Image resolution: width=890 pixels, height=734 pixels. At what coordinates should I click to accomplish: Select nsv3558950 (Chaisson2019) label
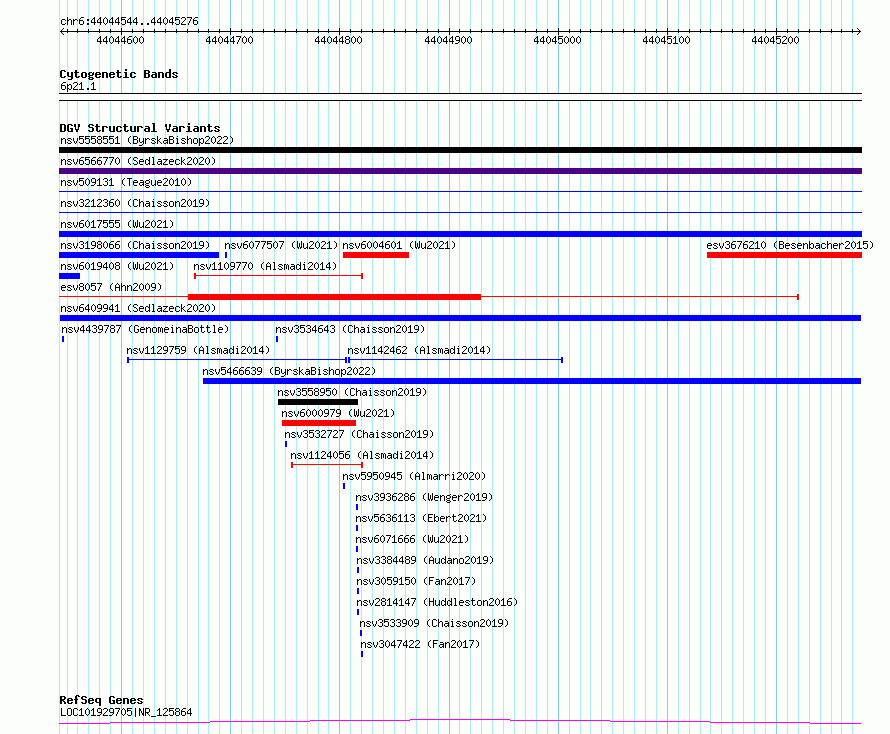(x=352, y=392)
